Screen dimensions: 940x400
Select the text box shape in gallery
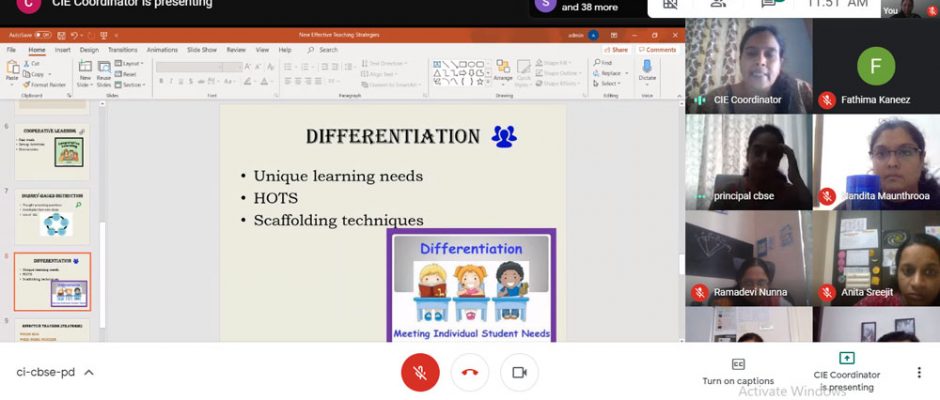point(437,64)
